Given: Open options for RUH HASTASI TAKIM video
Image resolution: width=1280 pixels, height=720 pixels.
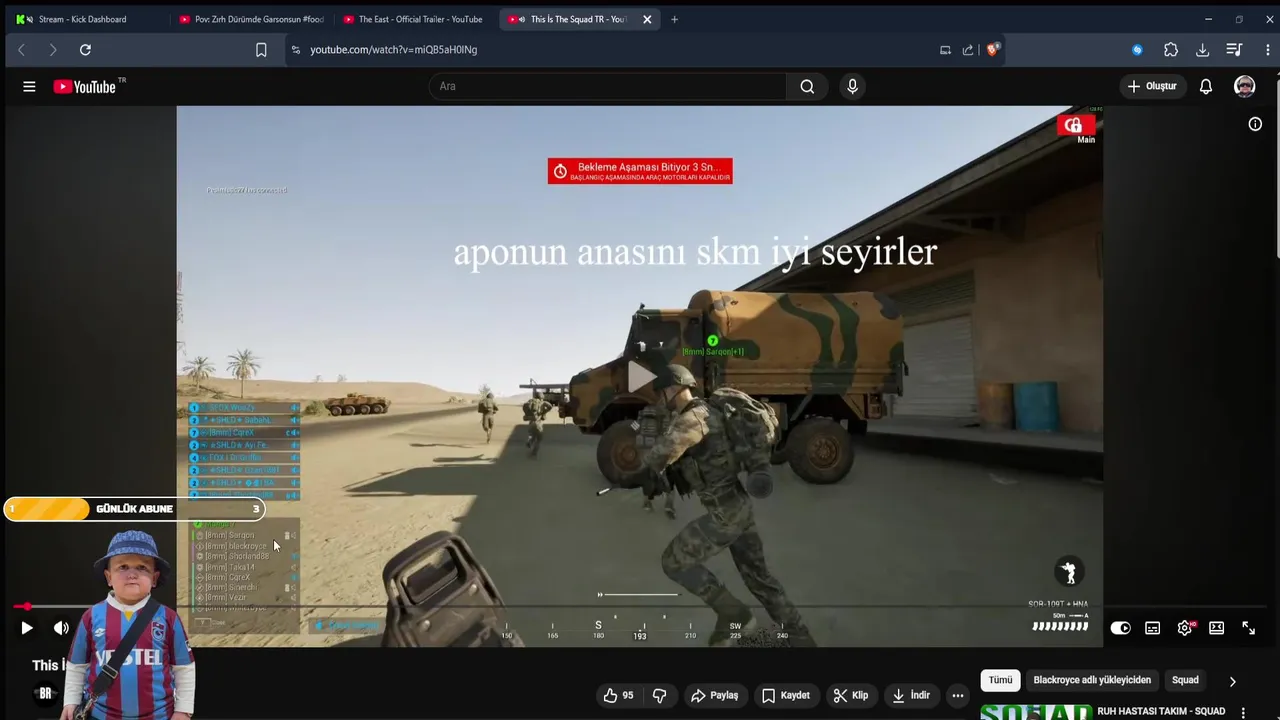Looking at the screenshot, I should click(x=1244, y=712).
